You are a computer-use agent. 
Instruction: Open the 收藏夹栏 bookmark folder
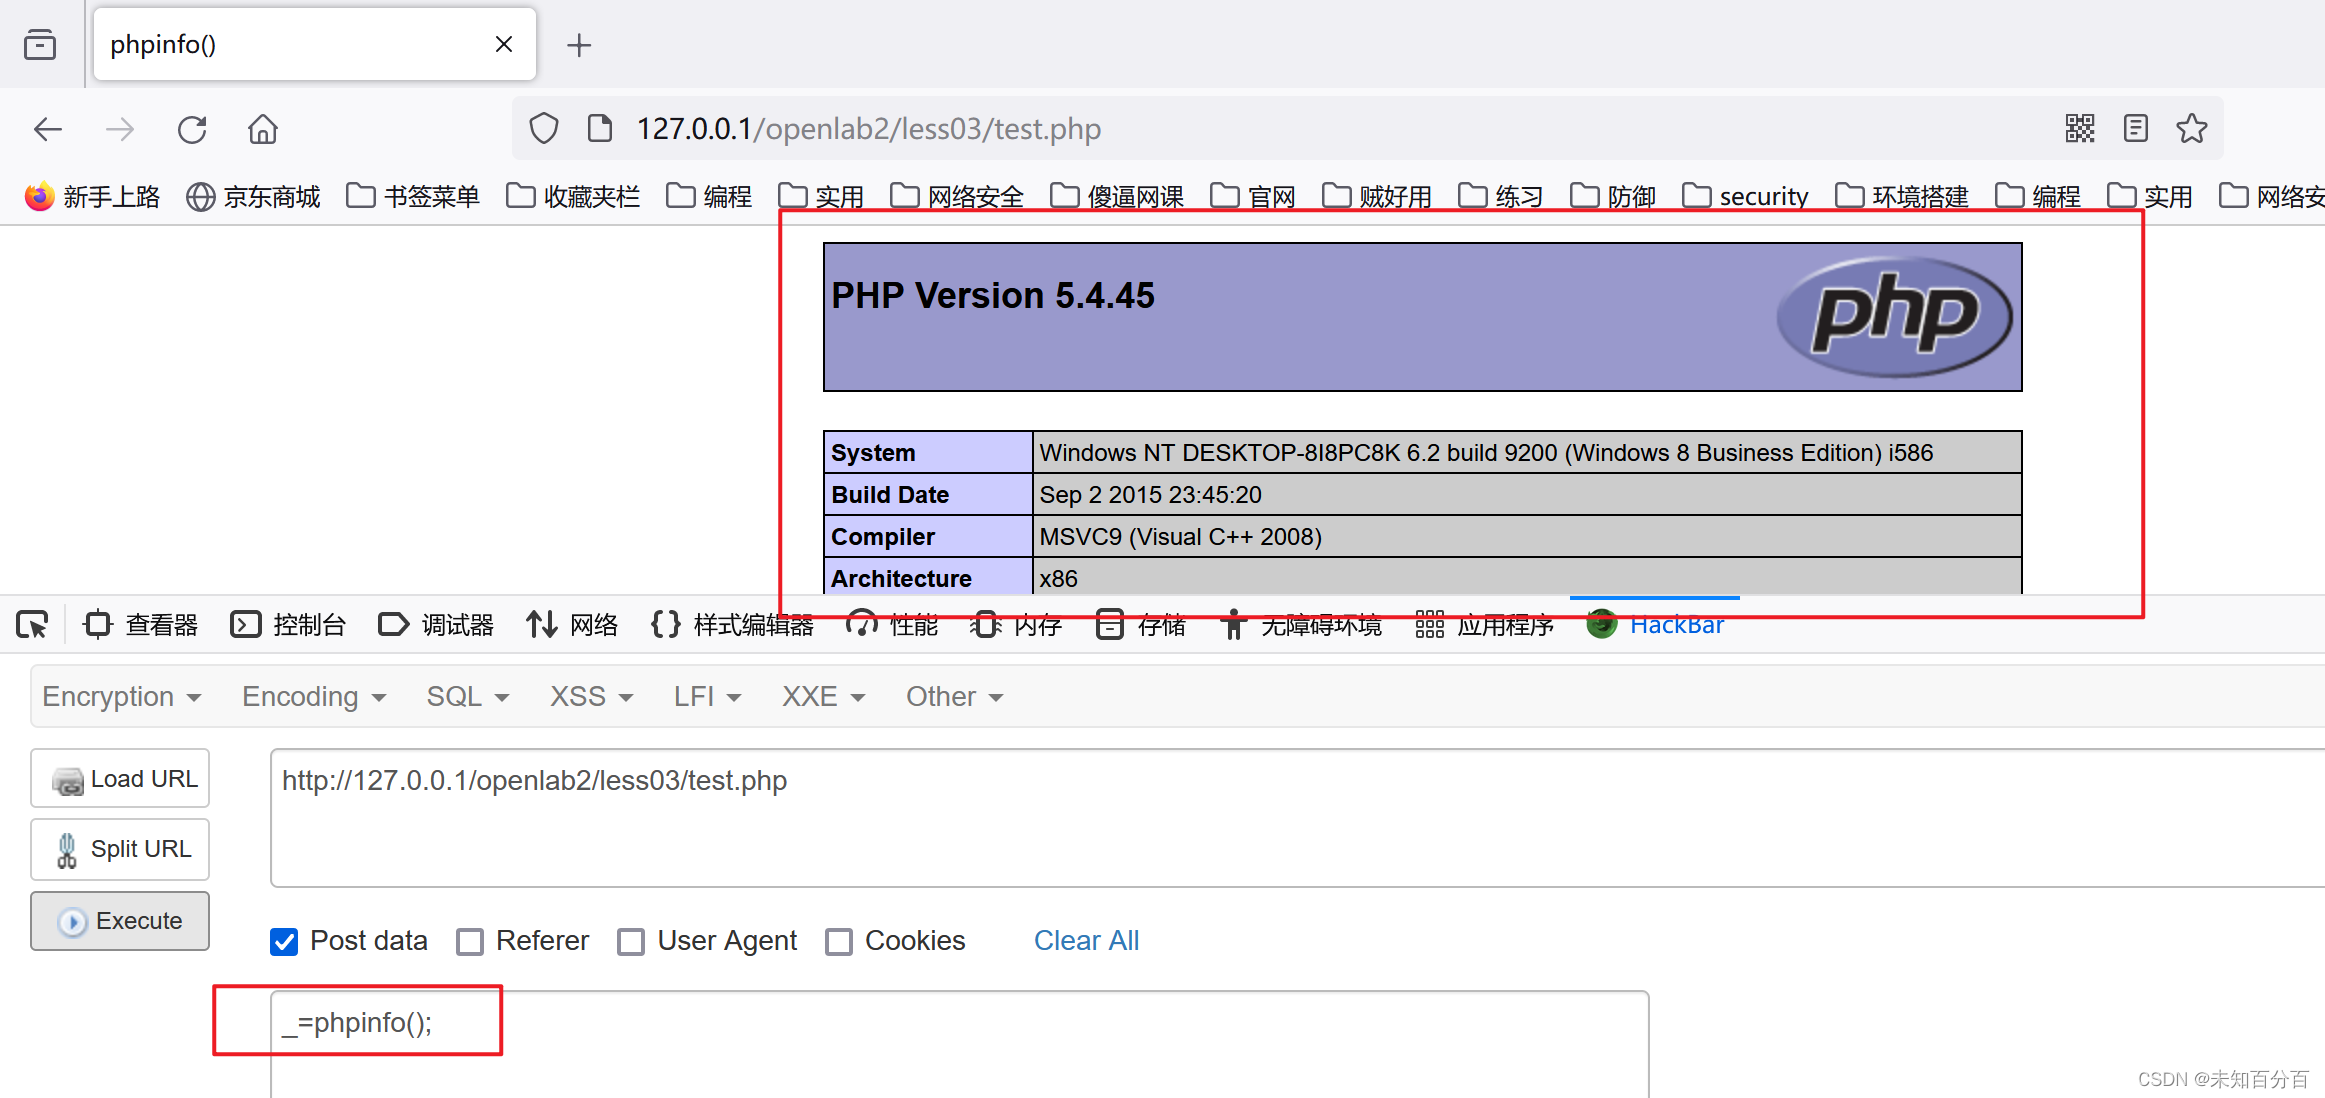pyautogui.click(x=573, y=196)
